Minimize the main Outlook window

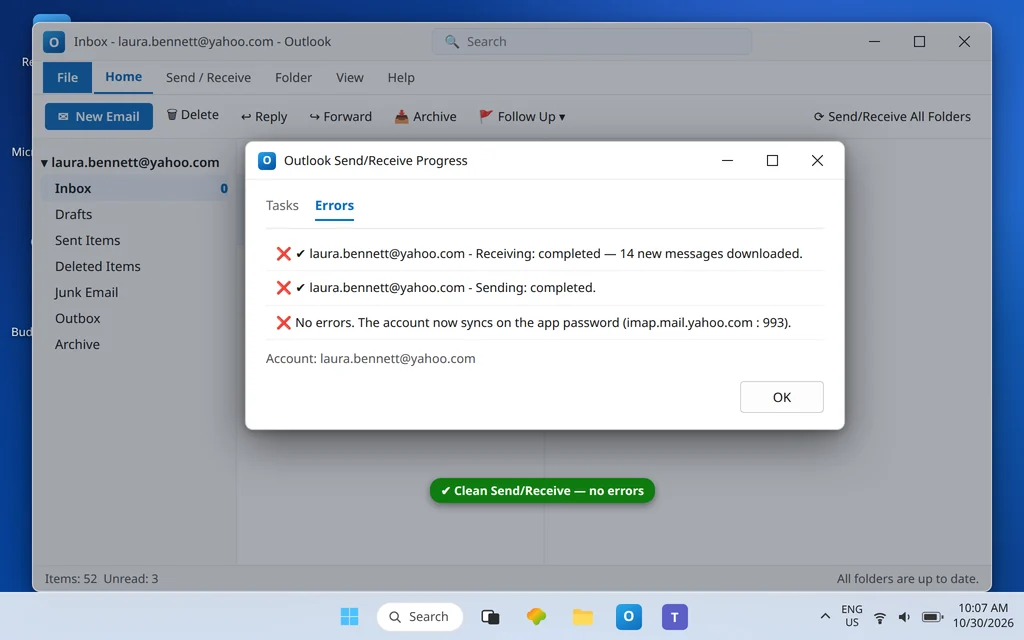pos(874,42)
